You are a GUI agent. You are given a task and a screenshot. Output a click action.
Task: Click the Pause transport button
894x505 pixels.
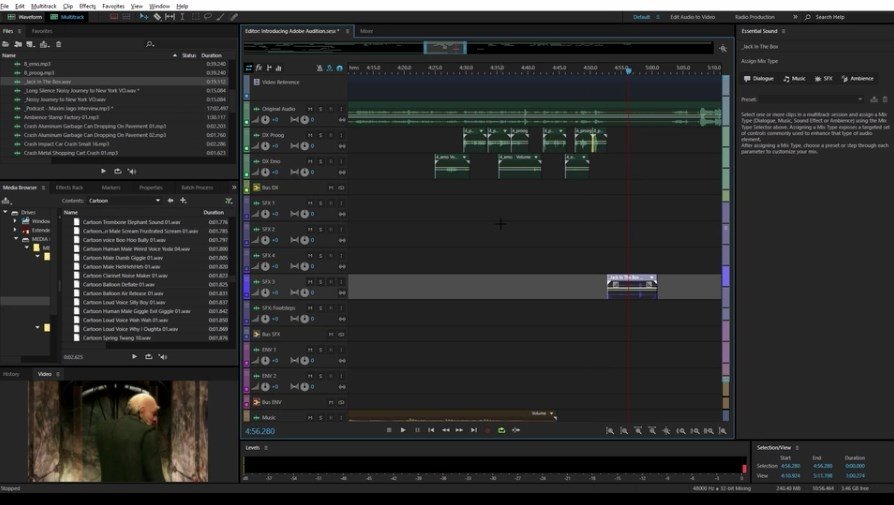pyautogui.click(x=417, y=430)
